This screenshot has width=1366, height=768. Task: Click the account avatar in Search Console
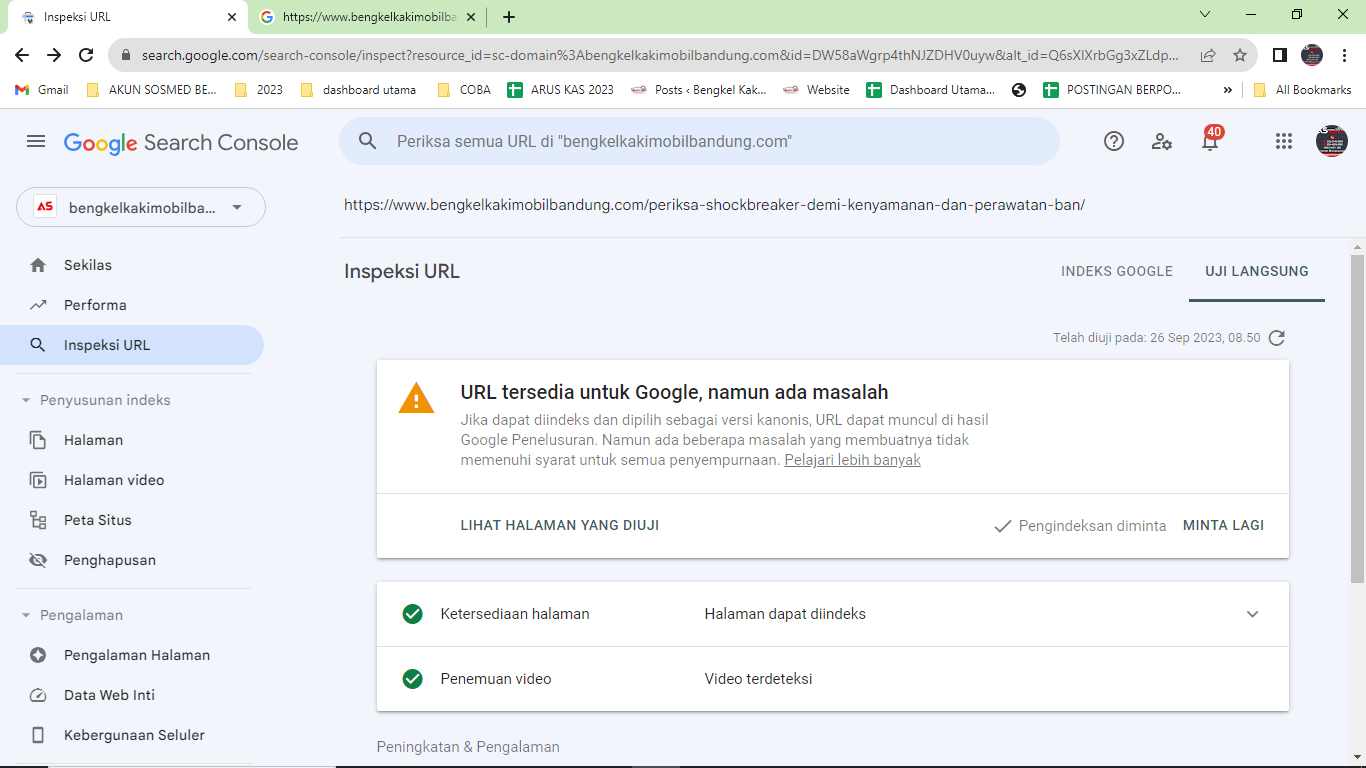1332,141
